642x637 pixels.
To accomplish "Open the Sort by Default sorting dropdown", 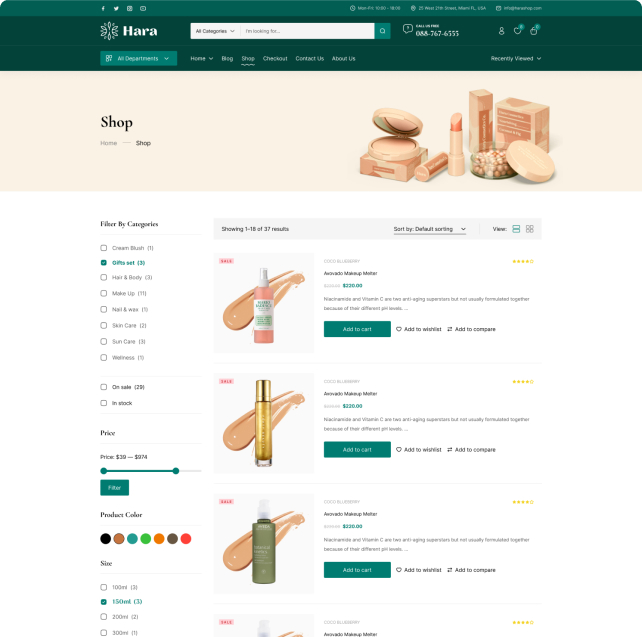I will pos(430,229).
